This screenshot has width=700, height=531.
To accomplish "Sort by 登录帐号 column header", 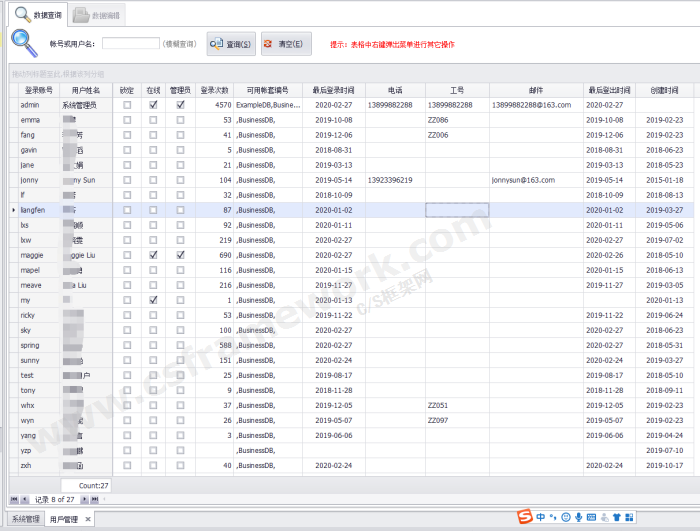I will click(39, 90).
